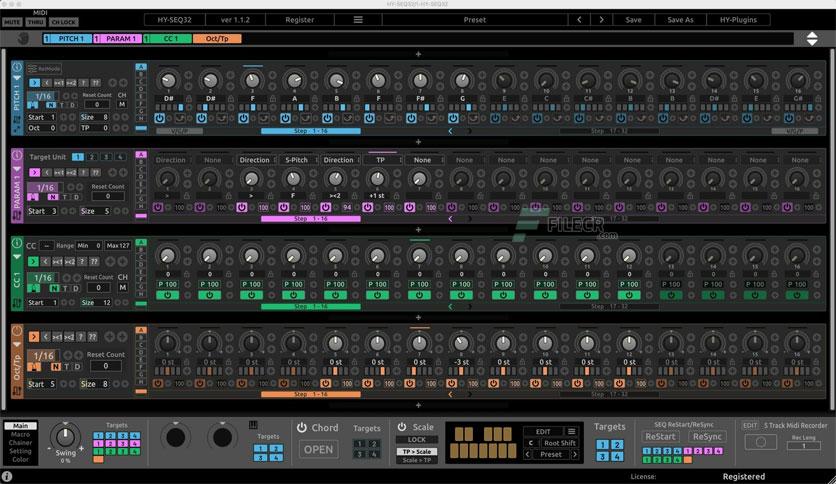Select TP > Scale mode

(x=416, y=451)
